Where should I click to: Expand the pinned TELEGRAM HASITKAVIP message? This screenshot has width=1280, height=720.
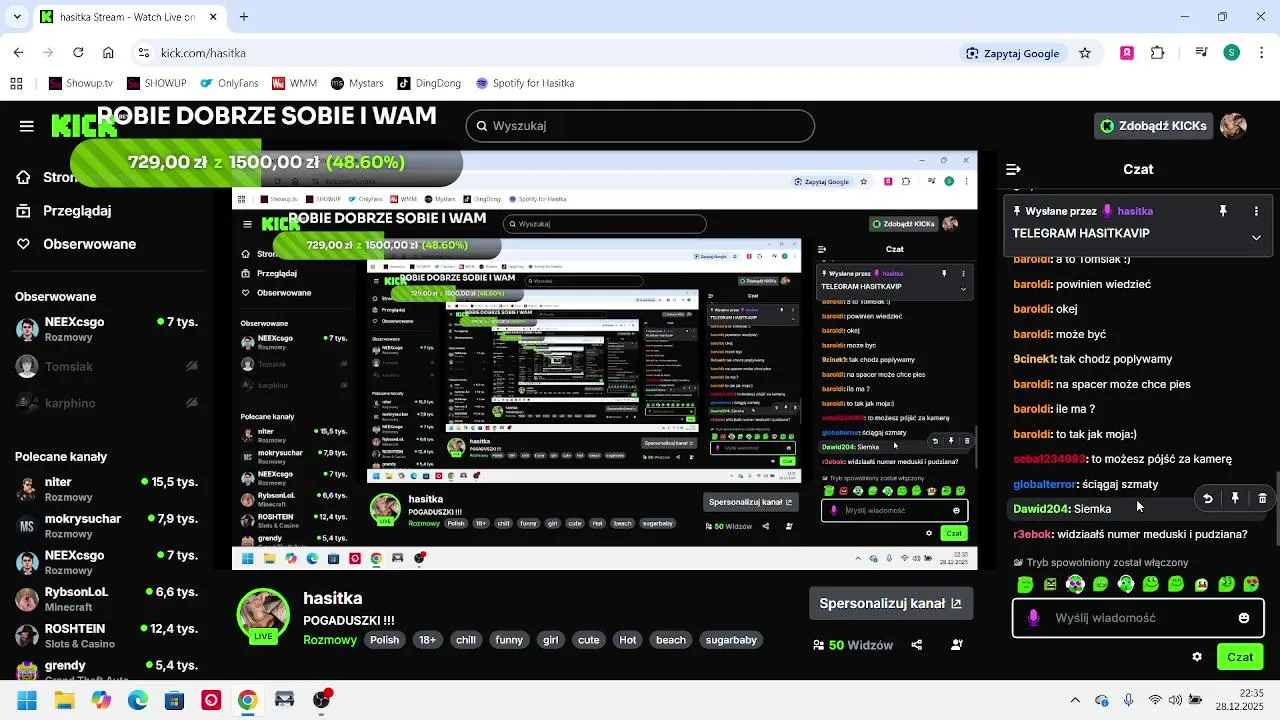point(1256,238)
